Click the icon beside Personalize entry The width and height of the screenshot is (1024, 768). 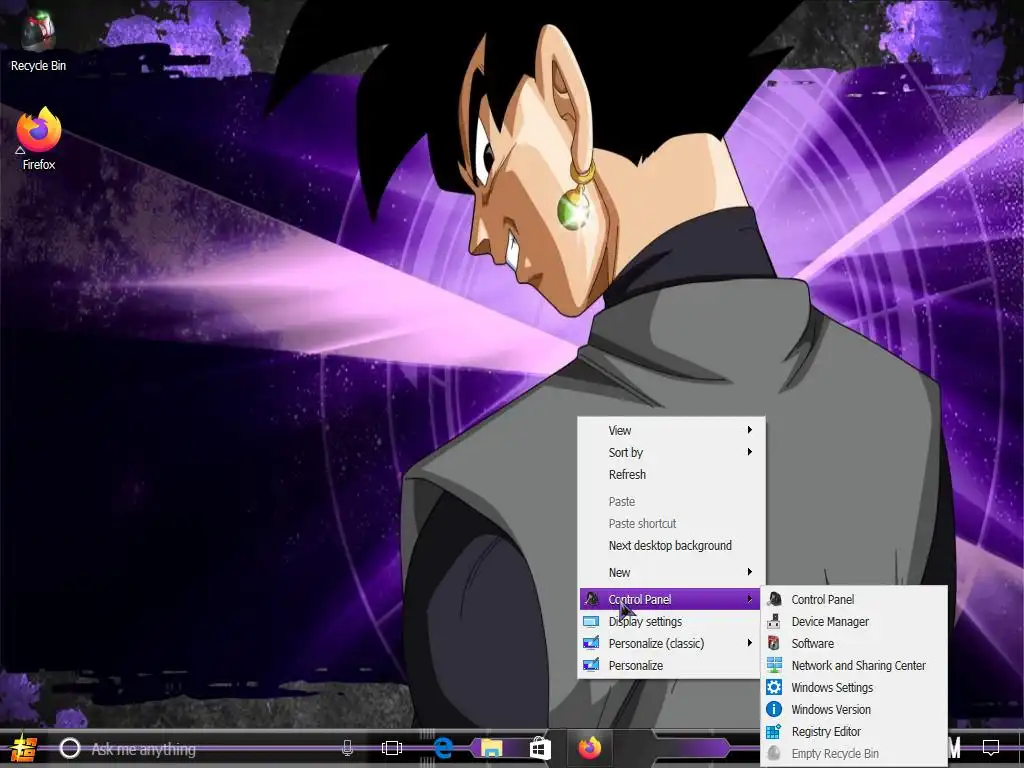point(591,665)
